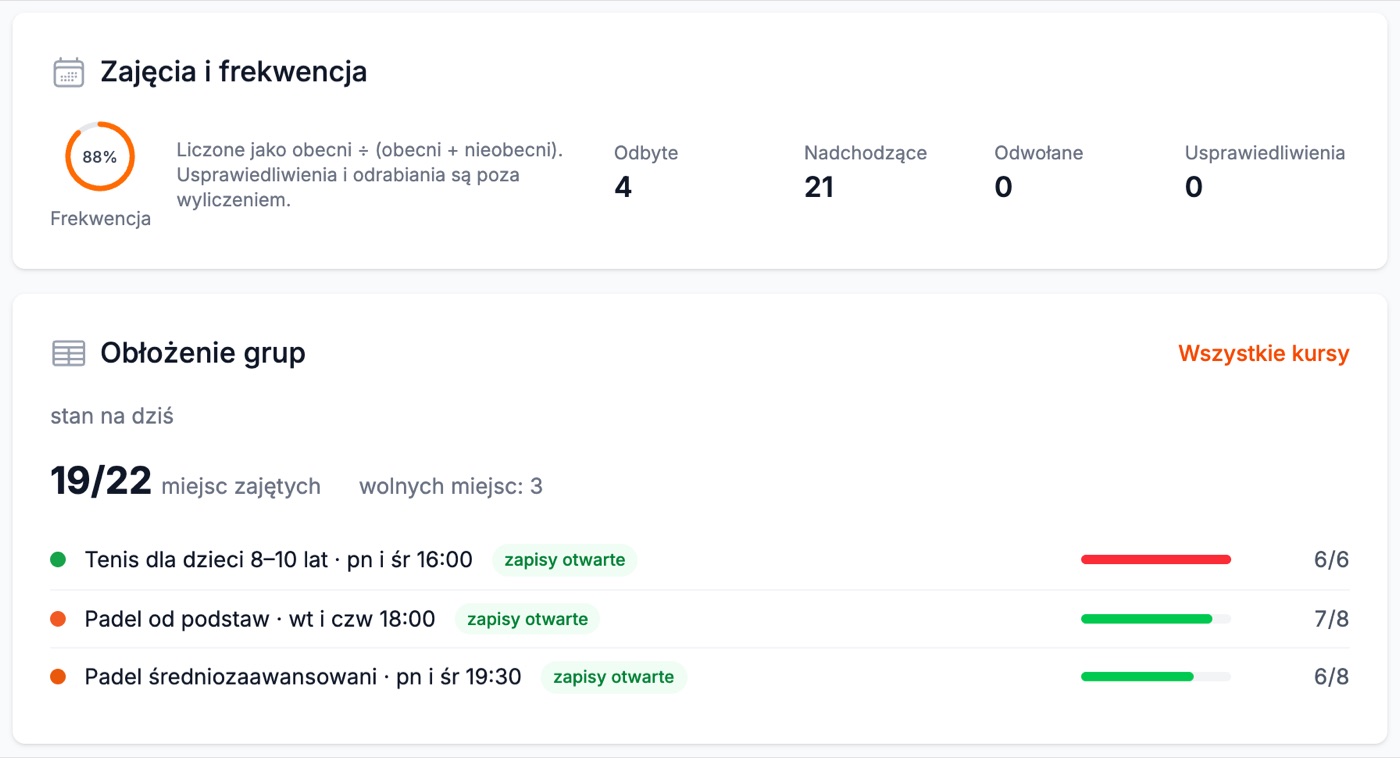This screenshot has width=1400, height=758.
Task: Click the Liczone jako obecni explanation text
Action: 370,175
